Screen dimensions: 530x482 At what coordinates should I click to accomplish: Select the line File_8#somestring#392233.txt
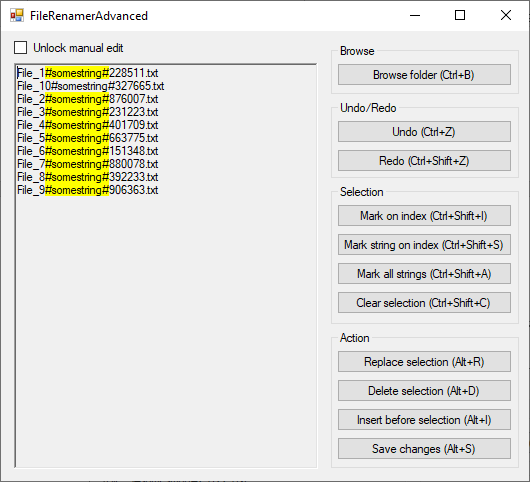click(88, 177)
